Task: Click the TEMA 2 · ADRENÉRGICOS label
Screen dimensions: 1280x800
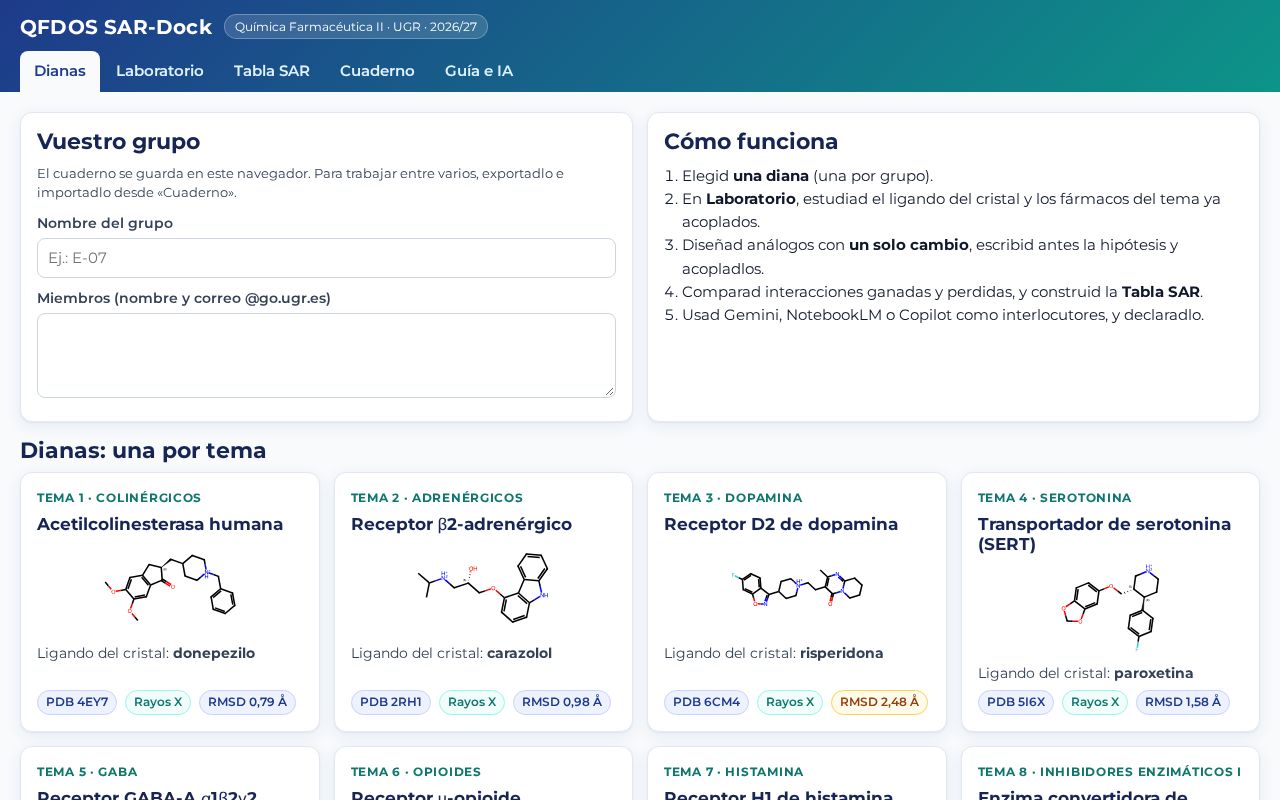Action: point(437,498)
